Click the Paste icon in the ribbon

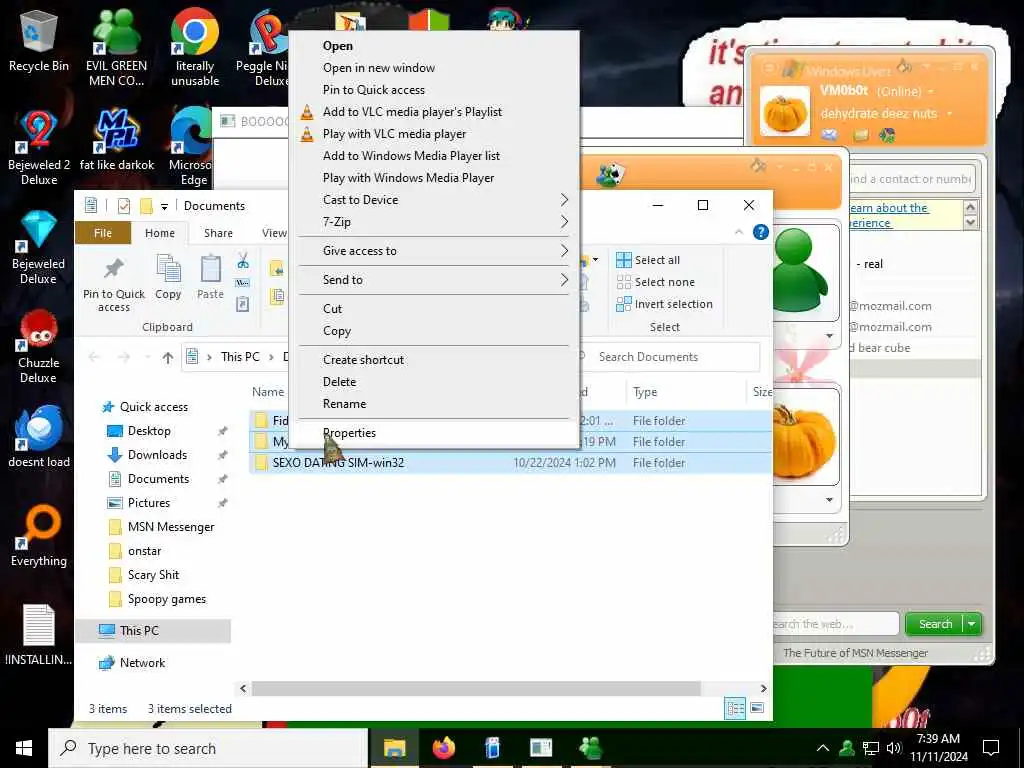coord(210,277)
